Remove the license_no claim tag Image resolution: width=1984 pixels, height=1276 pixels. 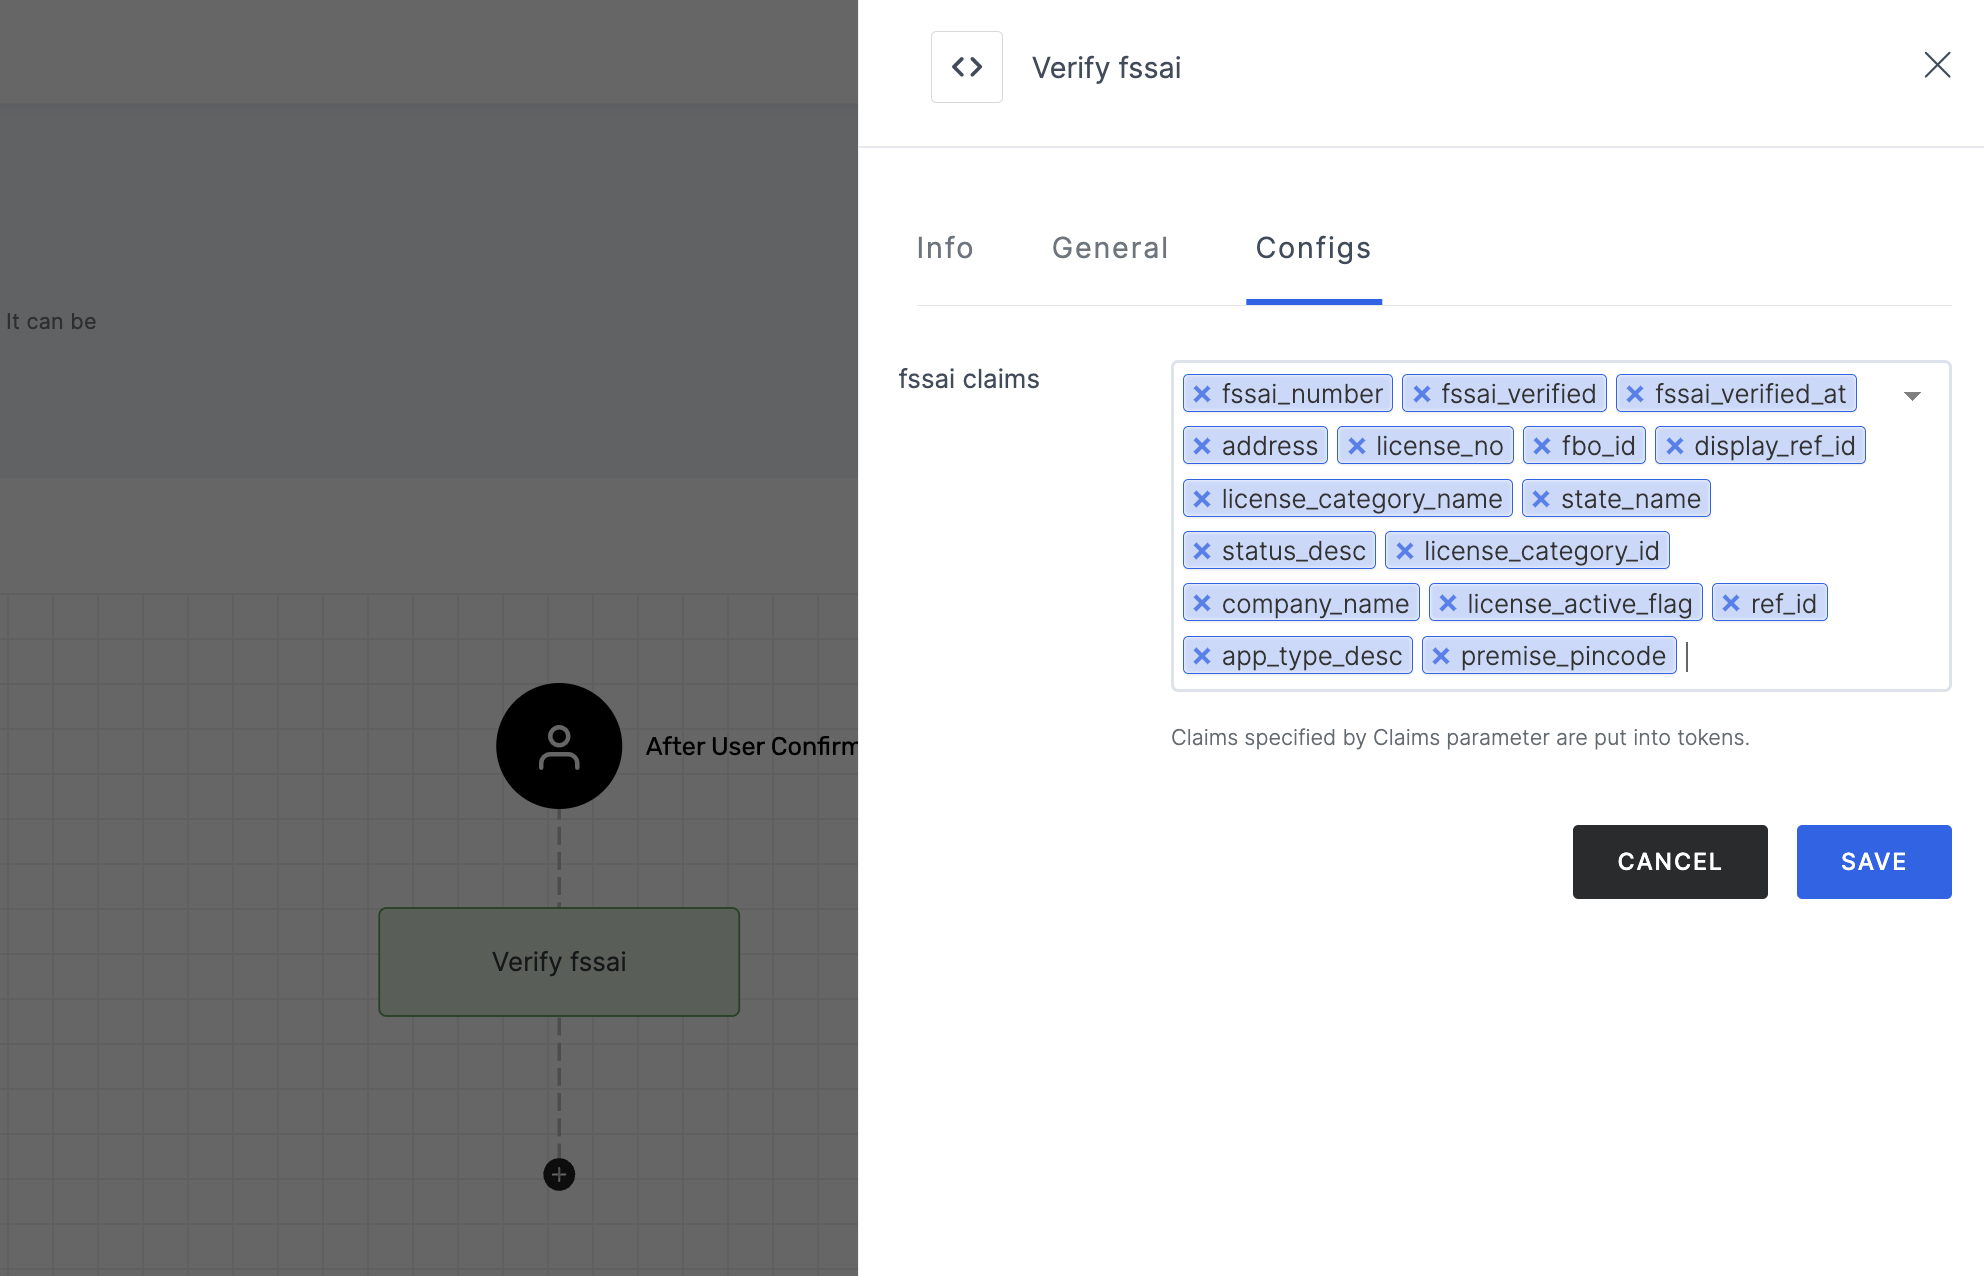click(1356, 446)
